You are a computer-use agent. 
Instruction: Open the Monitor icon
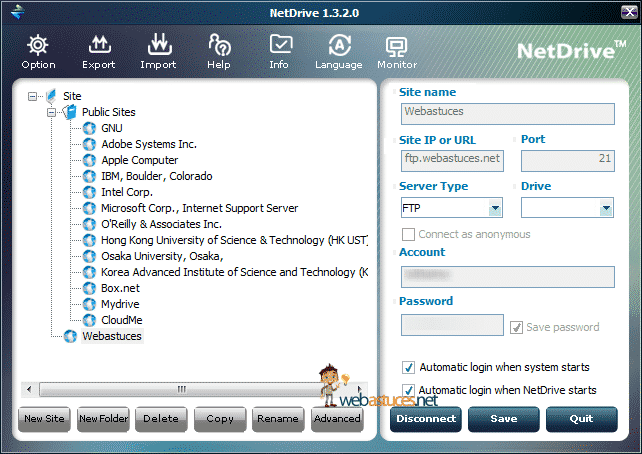tap(397, 45)
